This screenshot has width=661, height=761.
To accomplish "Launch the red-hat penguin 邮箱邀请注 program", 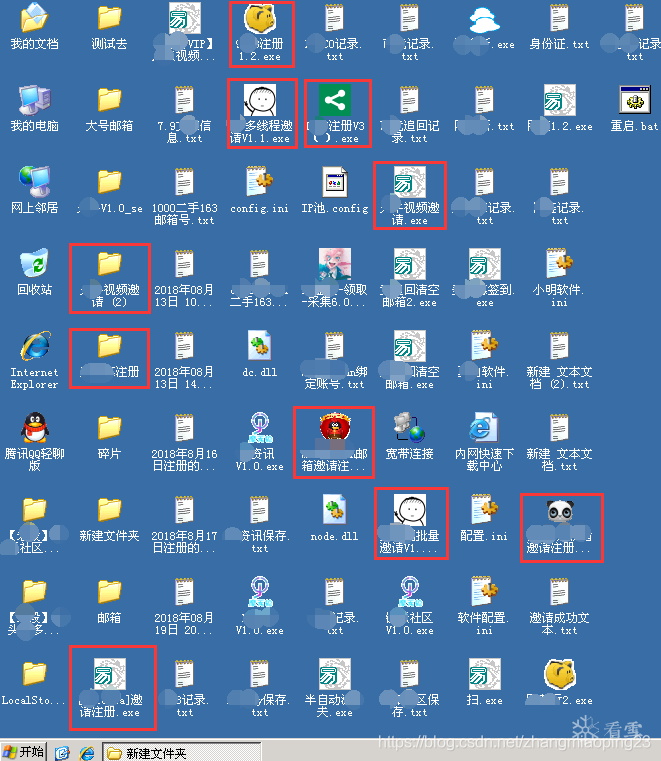I will click(334, 443).
